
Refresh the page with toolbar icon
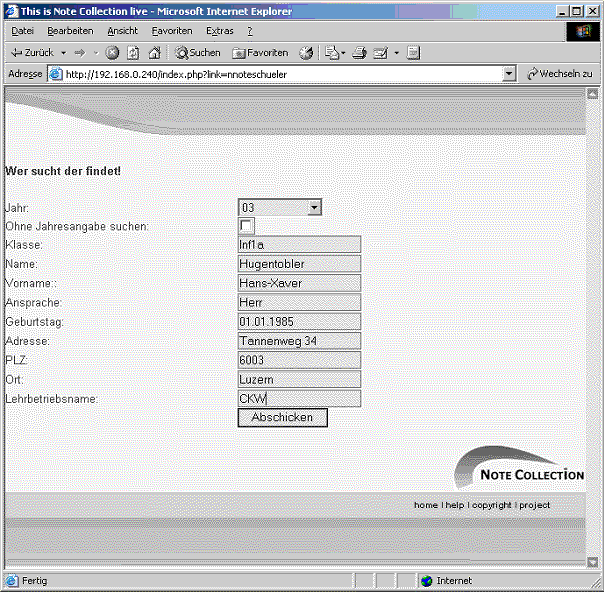133,53
